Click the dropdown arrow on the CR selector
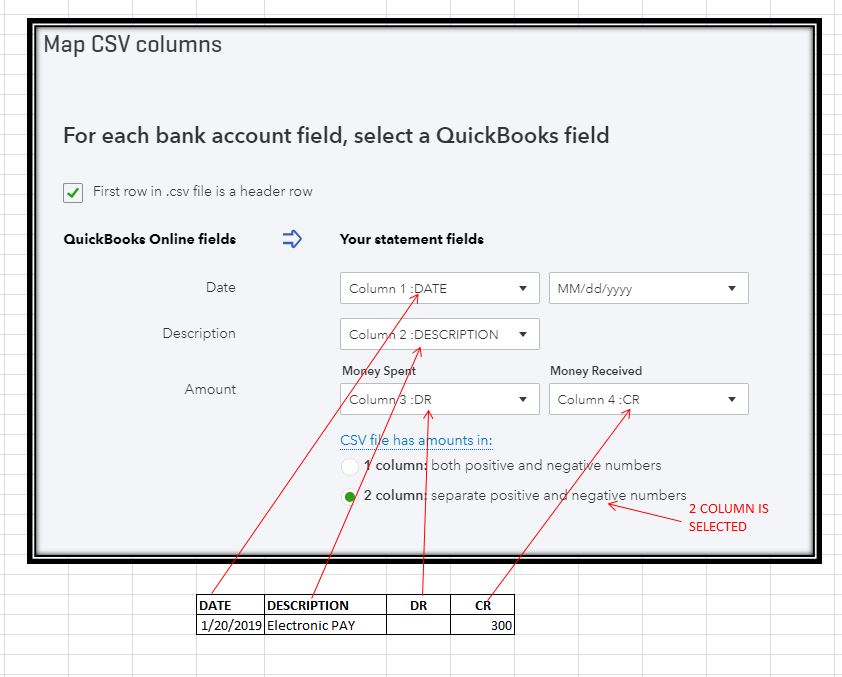The height and width of the screenshot is (677, 842). [x=733, y=398]
